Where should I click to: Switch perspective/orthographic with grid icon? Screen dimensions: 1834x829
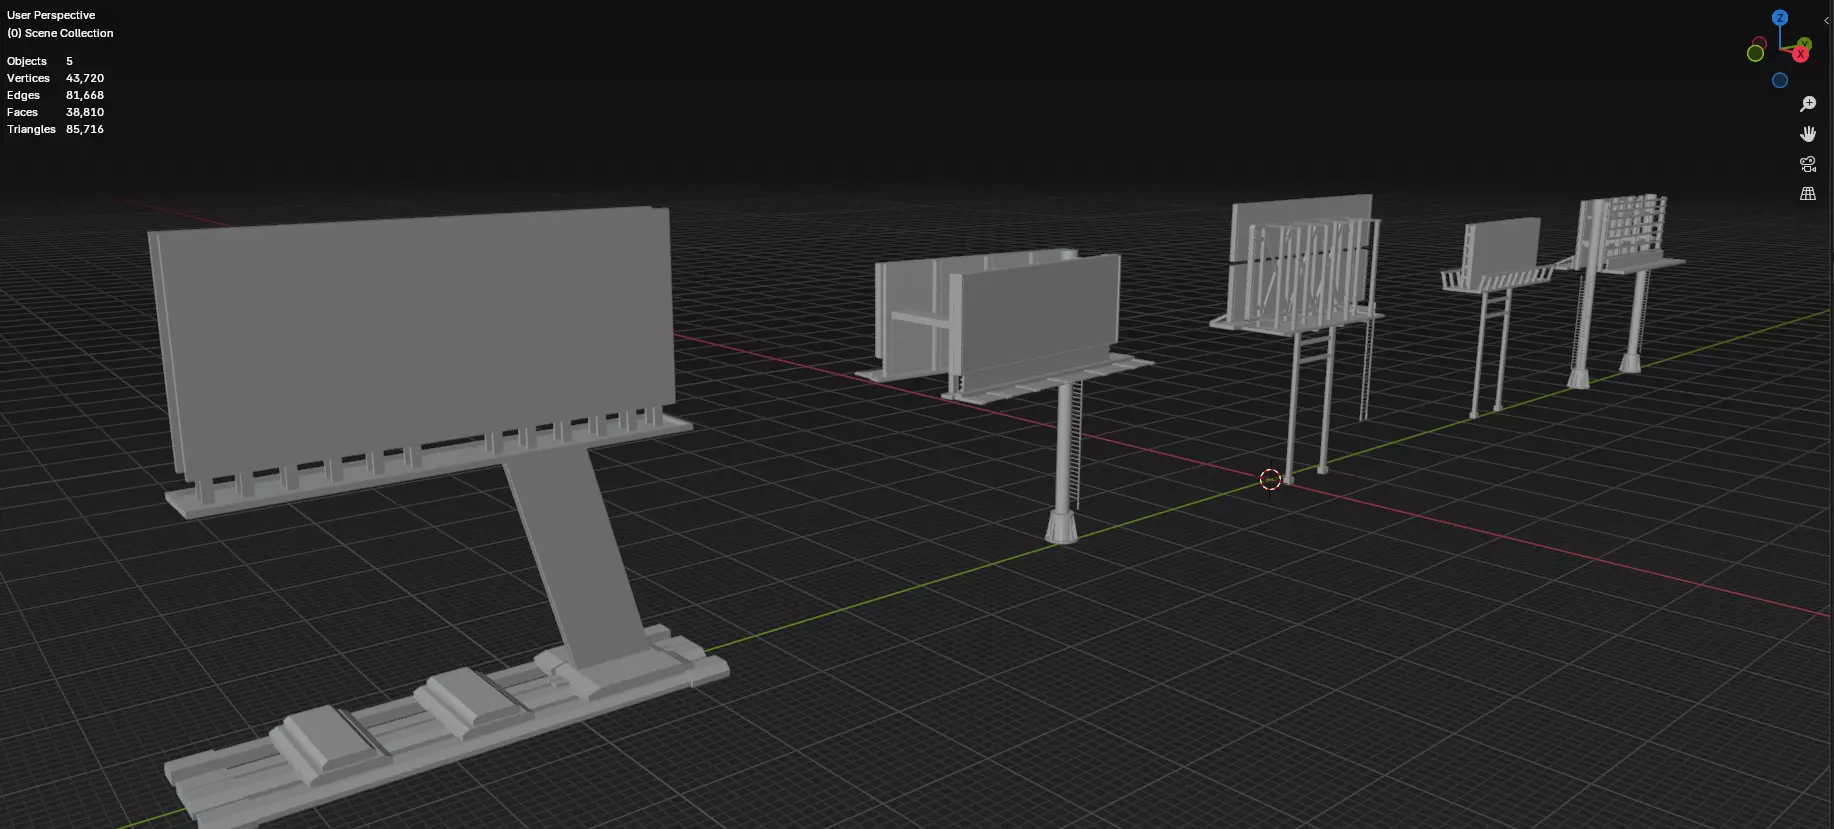(1808, 194)
